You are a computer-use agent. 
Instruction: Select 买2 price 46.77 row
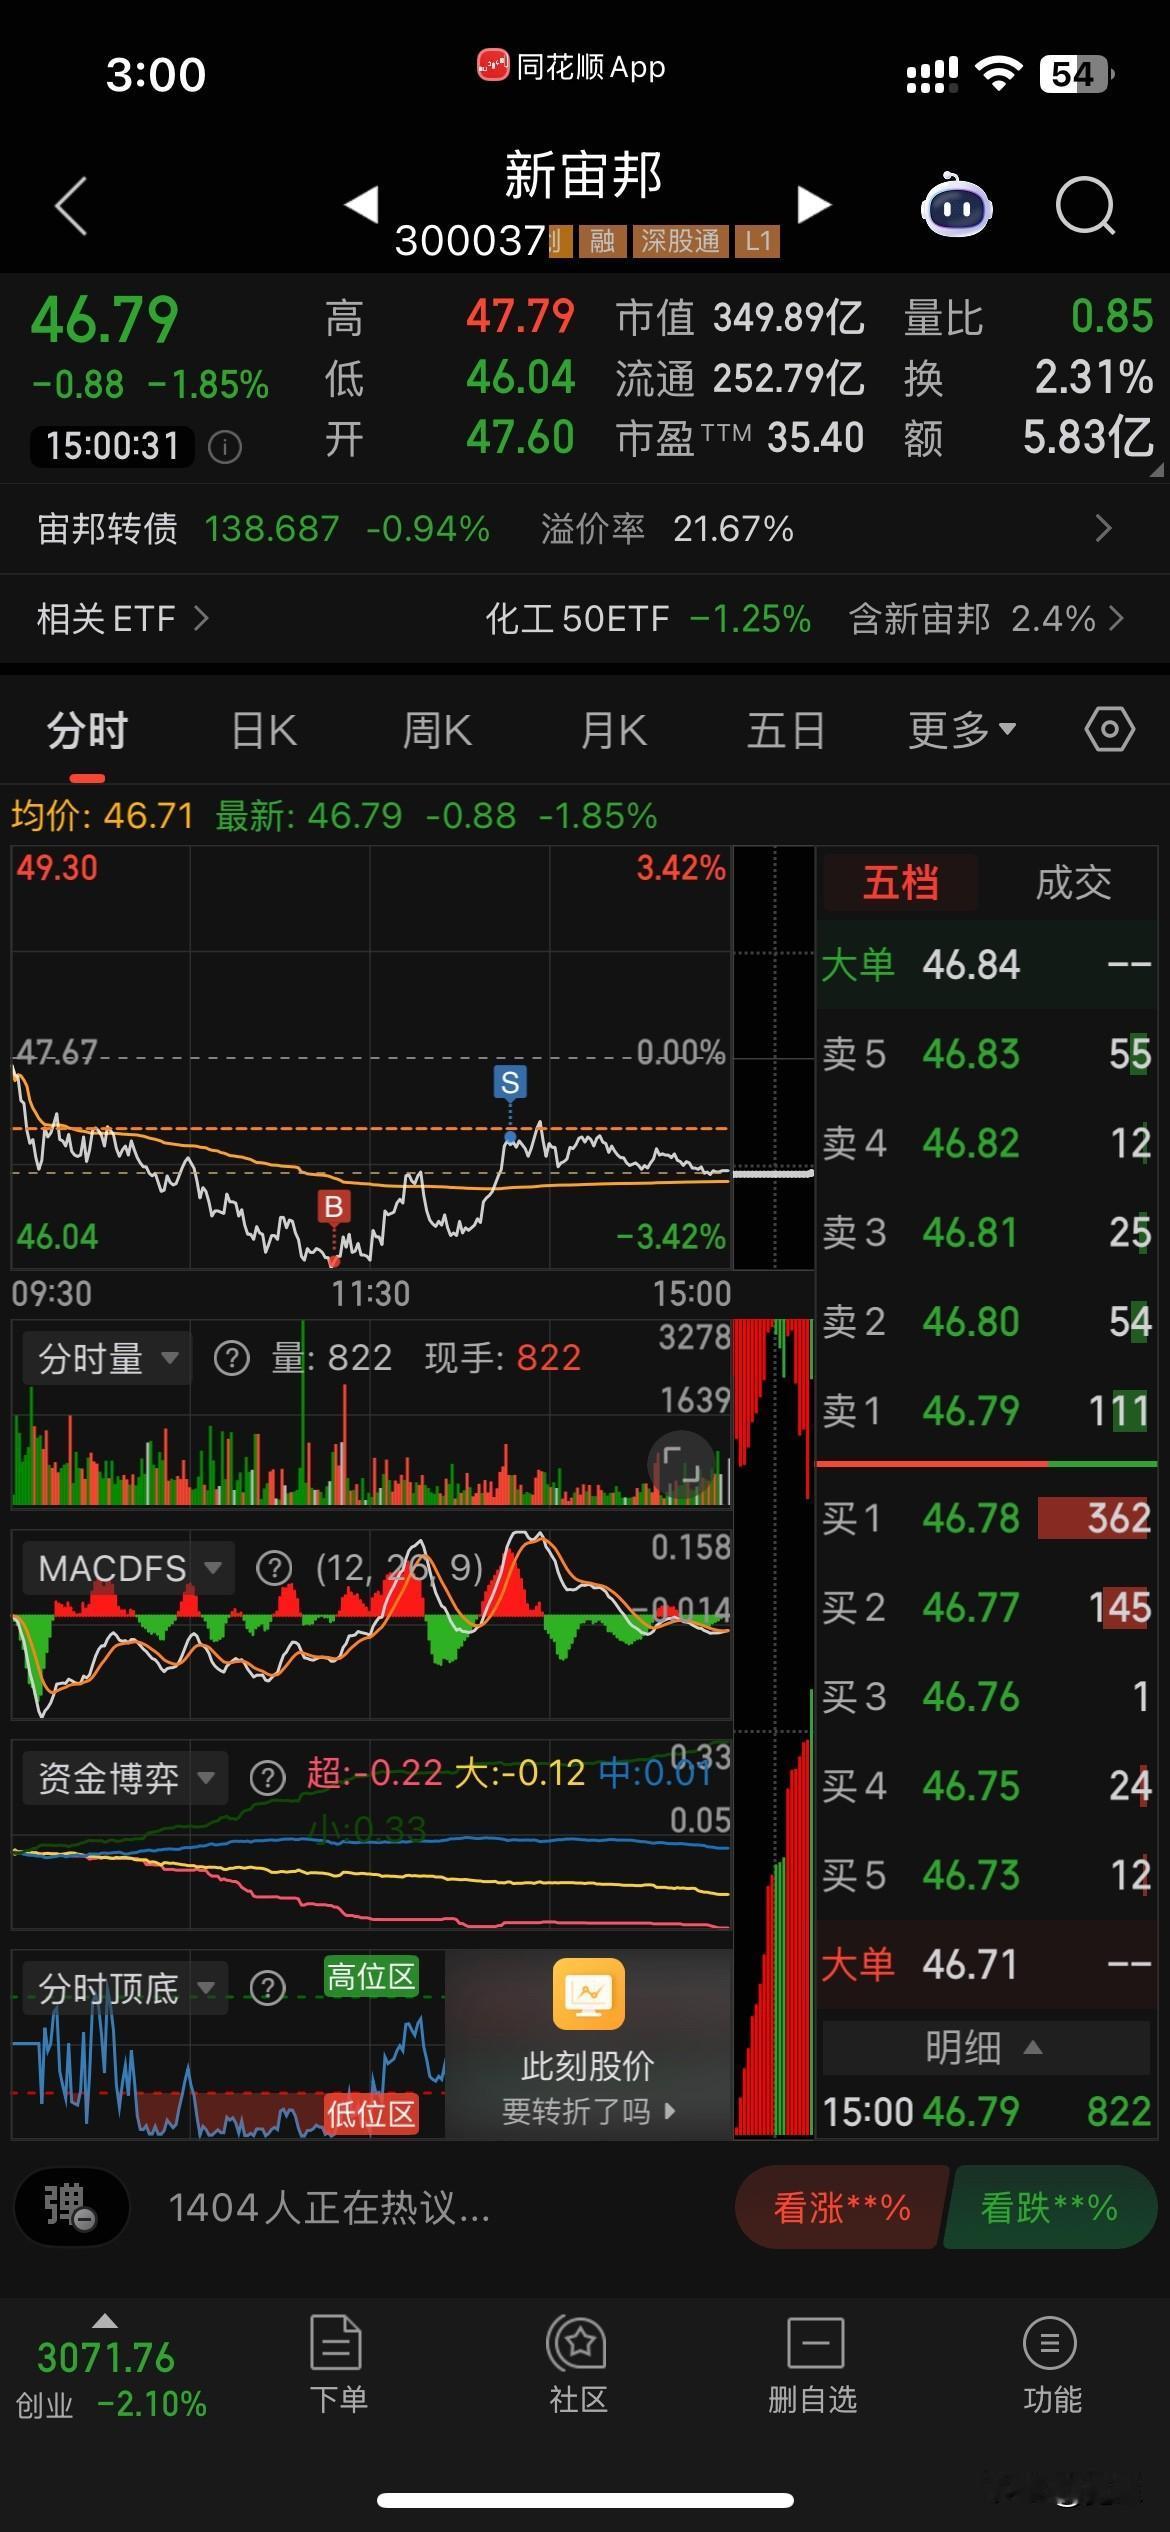(x=986, y=1607)
